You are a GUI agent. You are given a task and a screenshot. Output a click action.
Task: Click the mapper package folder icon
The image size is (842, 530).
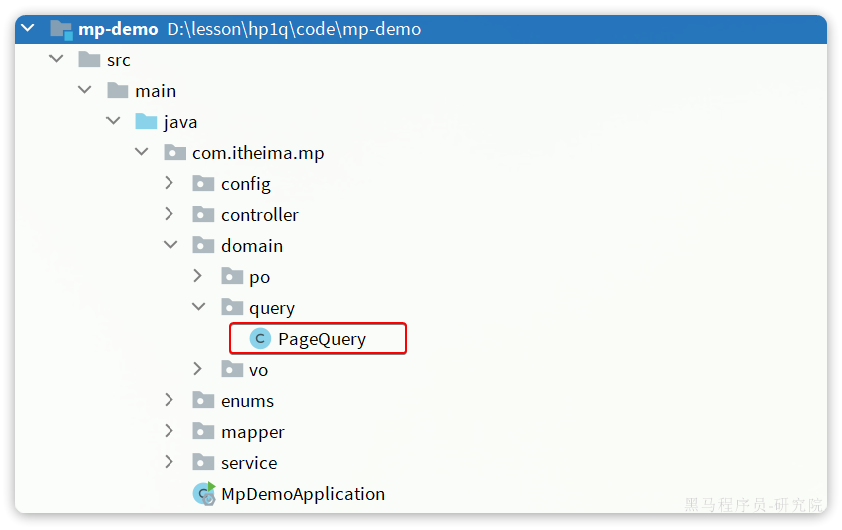point(204,431)
